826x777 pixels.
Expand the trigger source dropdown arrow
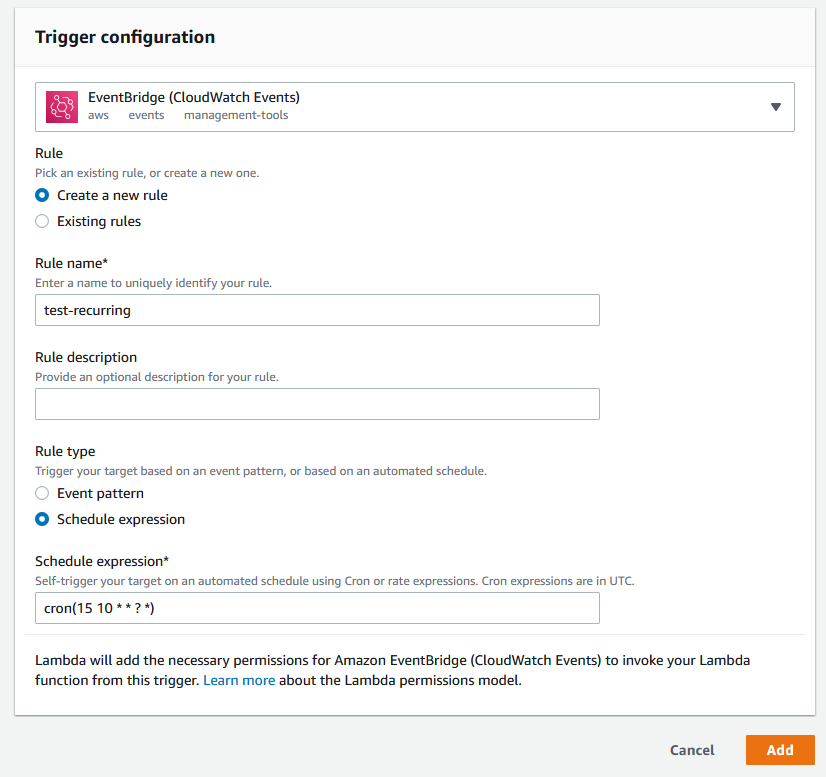click(775, 107)
